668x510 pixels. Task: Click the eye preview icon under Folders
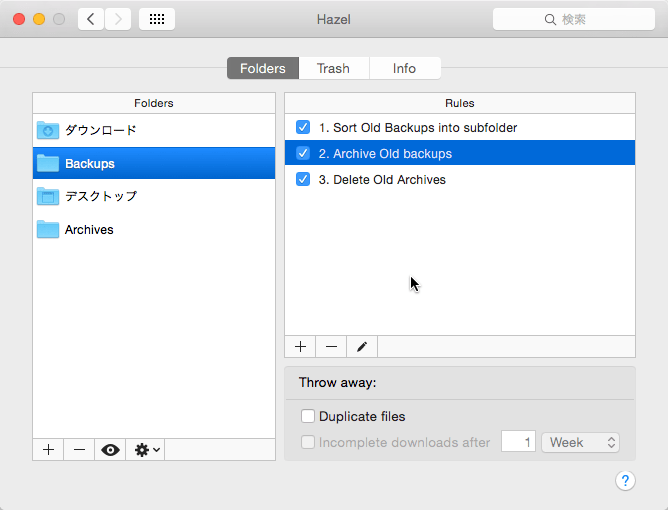coord(110,450)
